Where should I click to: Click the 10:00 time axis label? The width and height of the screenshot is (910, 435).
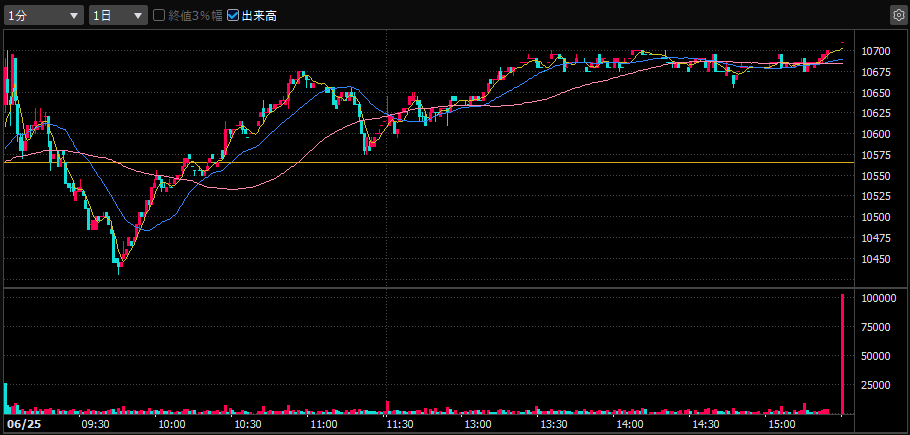point(173,425)
